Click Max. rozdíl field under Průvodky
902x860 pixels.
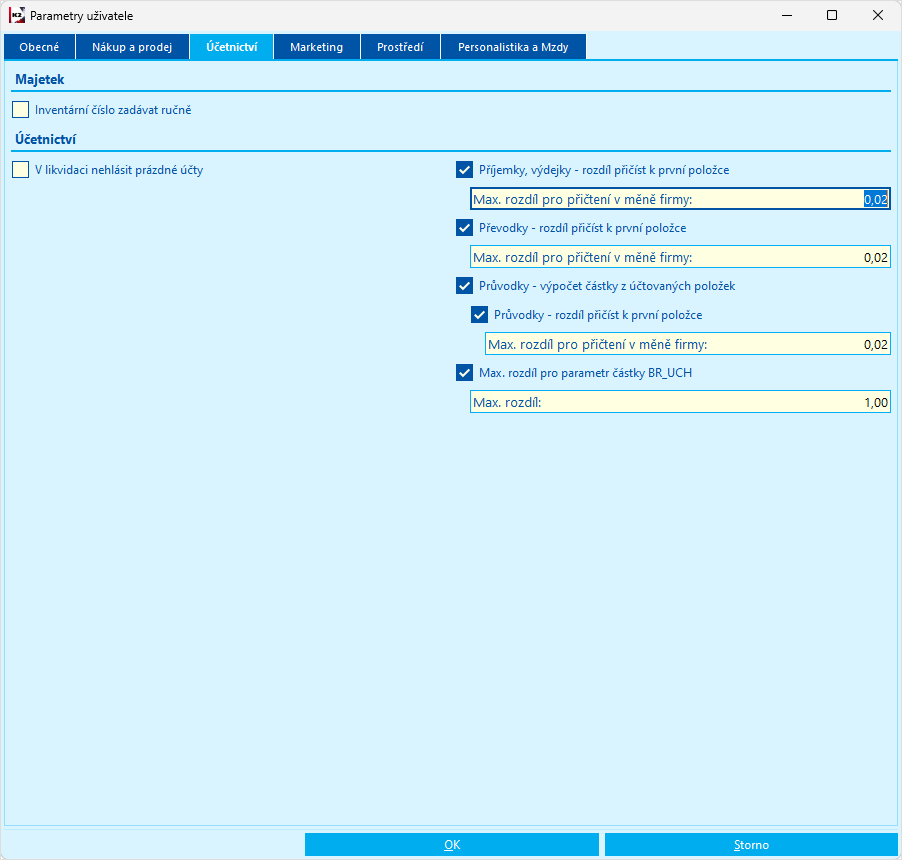click(x=687, y=344)
